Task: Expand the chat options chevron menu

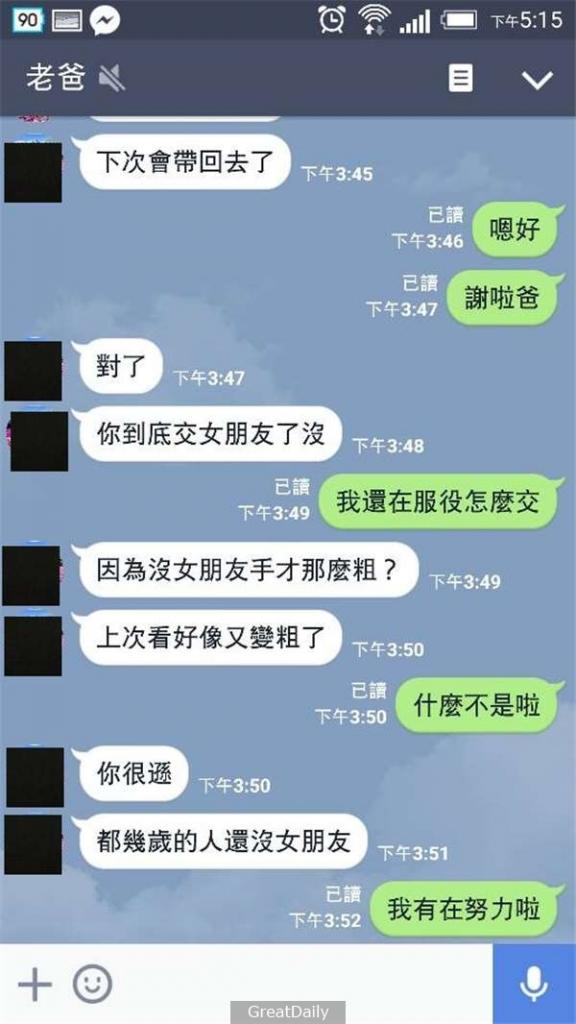Action: (537, 80)
